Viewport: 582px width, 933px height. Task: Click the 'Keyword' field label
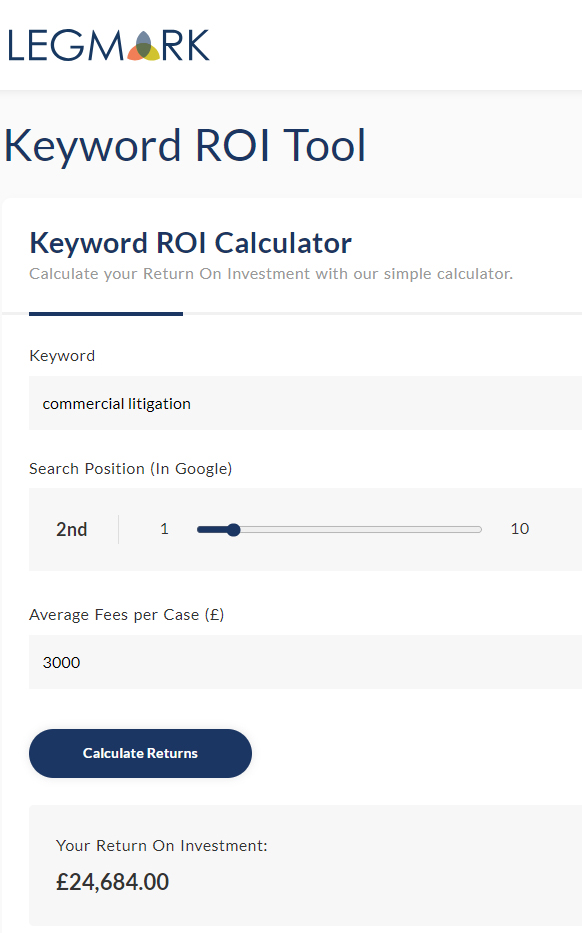pyautogui.click(x=62, y=356)
